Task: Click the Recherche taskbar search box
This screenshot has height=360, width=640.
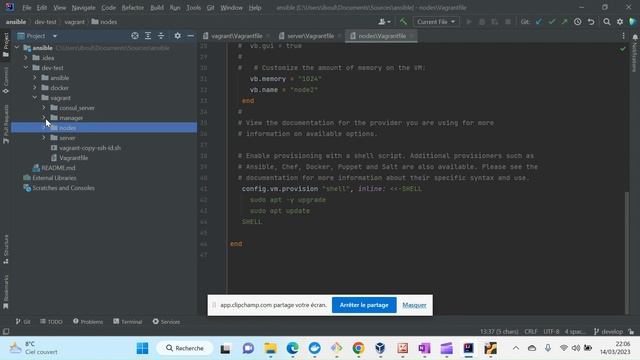Action: click(184, 348)
